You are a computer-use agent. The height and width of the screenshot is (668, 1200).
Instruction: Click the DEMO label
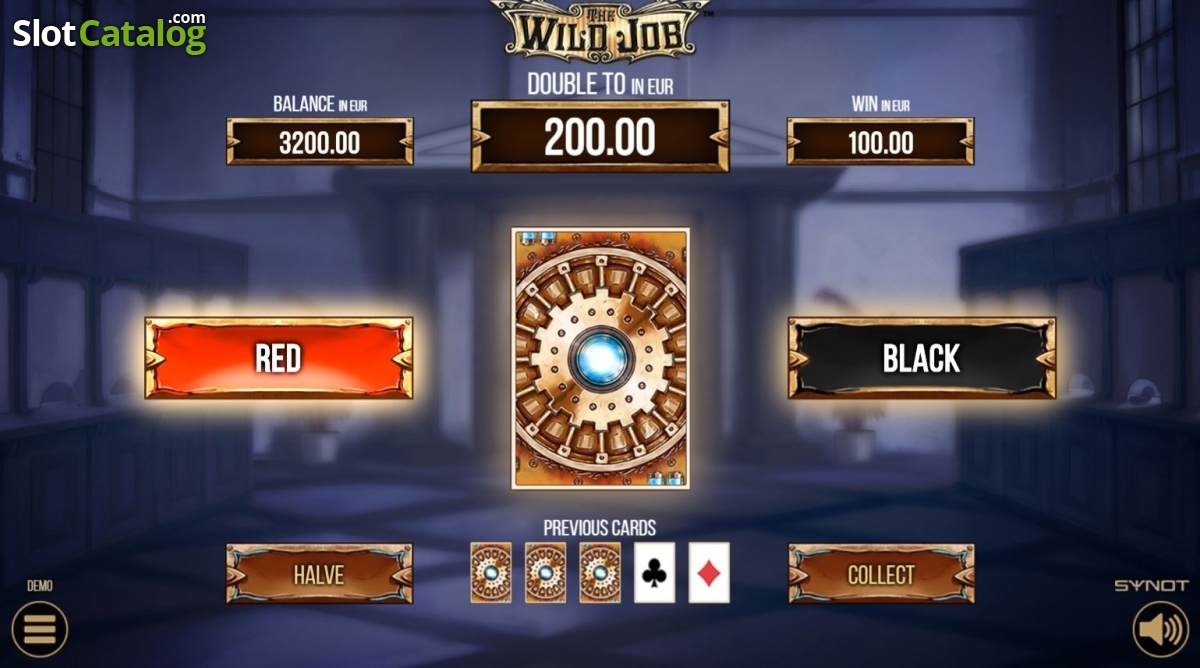40,586
